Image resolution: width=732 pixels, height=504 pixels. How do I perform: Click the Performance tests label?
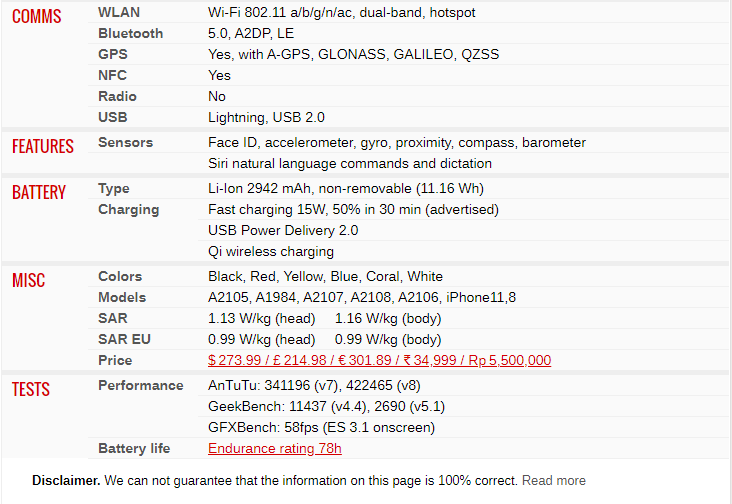(x=141, y=386)
